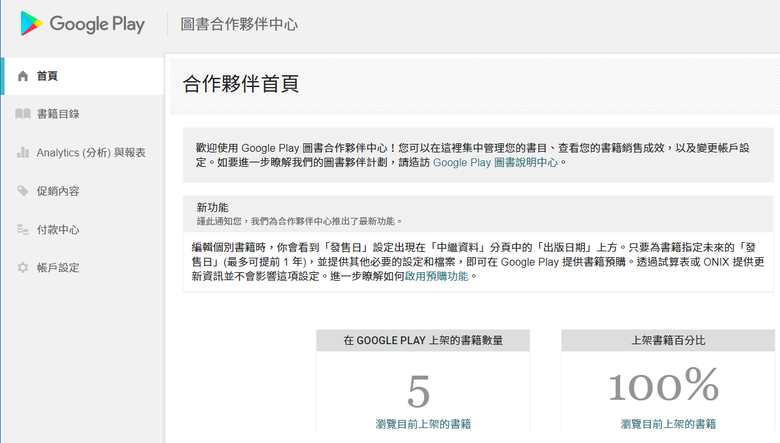Click the payment icon beside 付款中心
Viewport: 780px width, 443px height.
[x=23, y=229]
